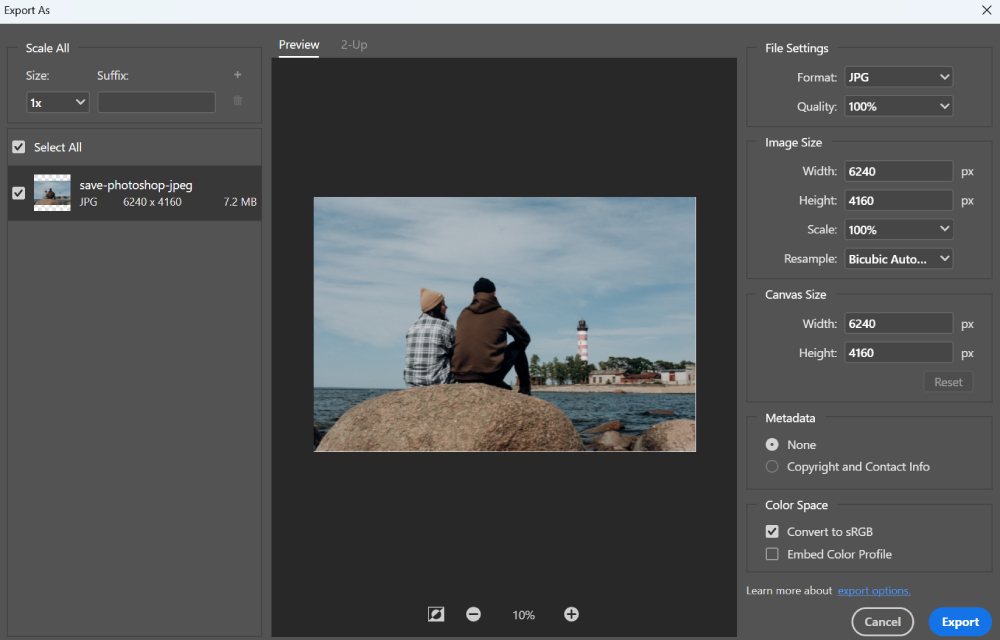This screenshot has height=640, width=1000.
Task: Close the Export As dialog window
Action: click(986, 10)
